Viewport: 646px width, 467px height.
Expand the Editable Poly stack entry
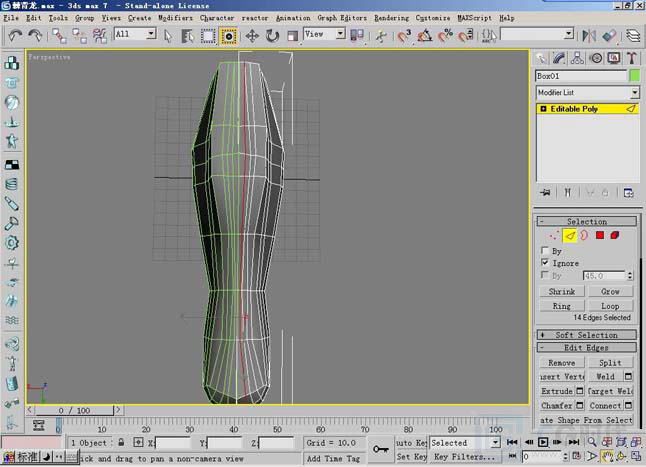pos(543,109)
